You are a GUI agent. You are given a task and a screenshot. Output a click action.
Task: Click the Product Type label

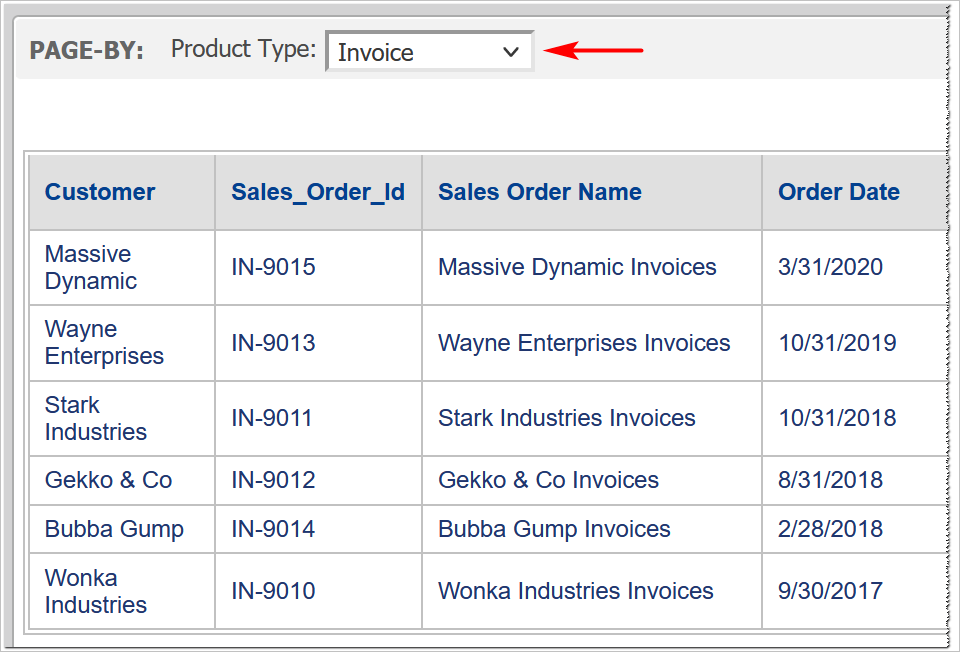click(x=243, y=49)
